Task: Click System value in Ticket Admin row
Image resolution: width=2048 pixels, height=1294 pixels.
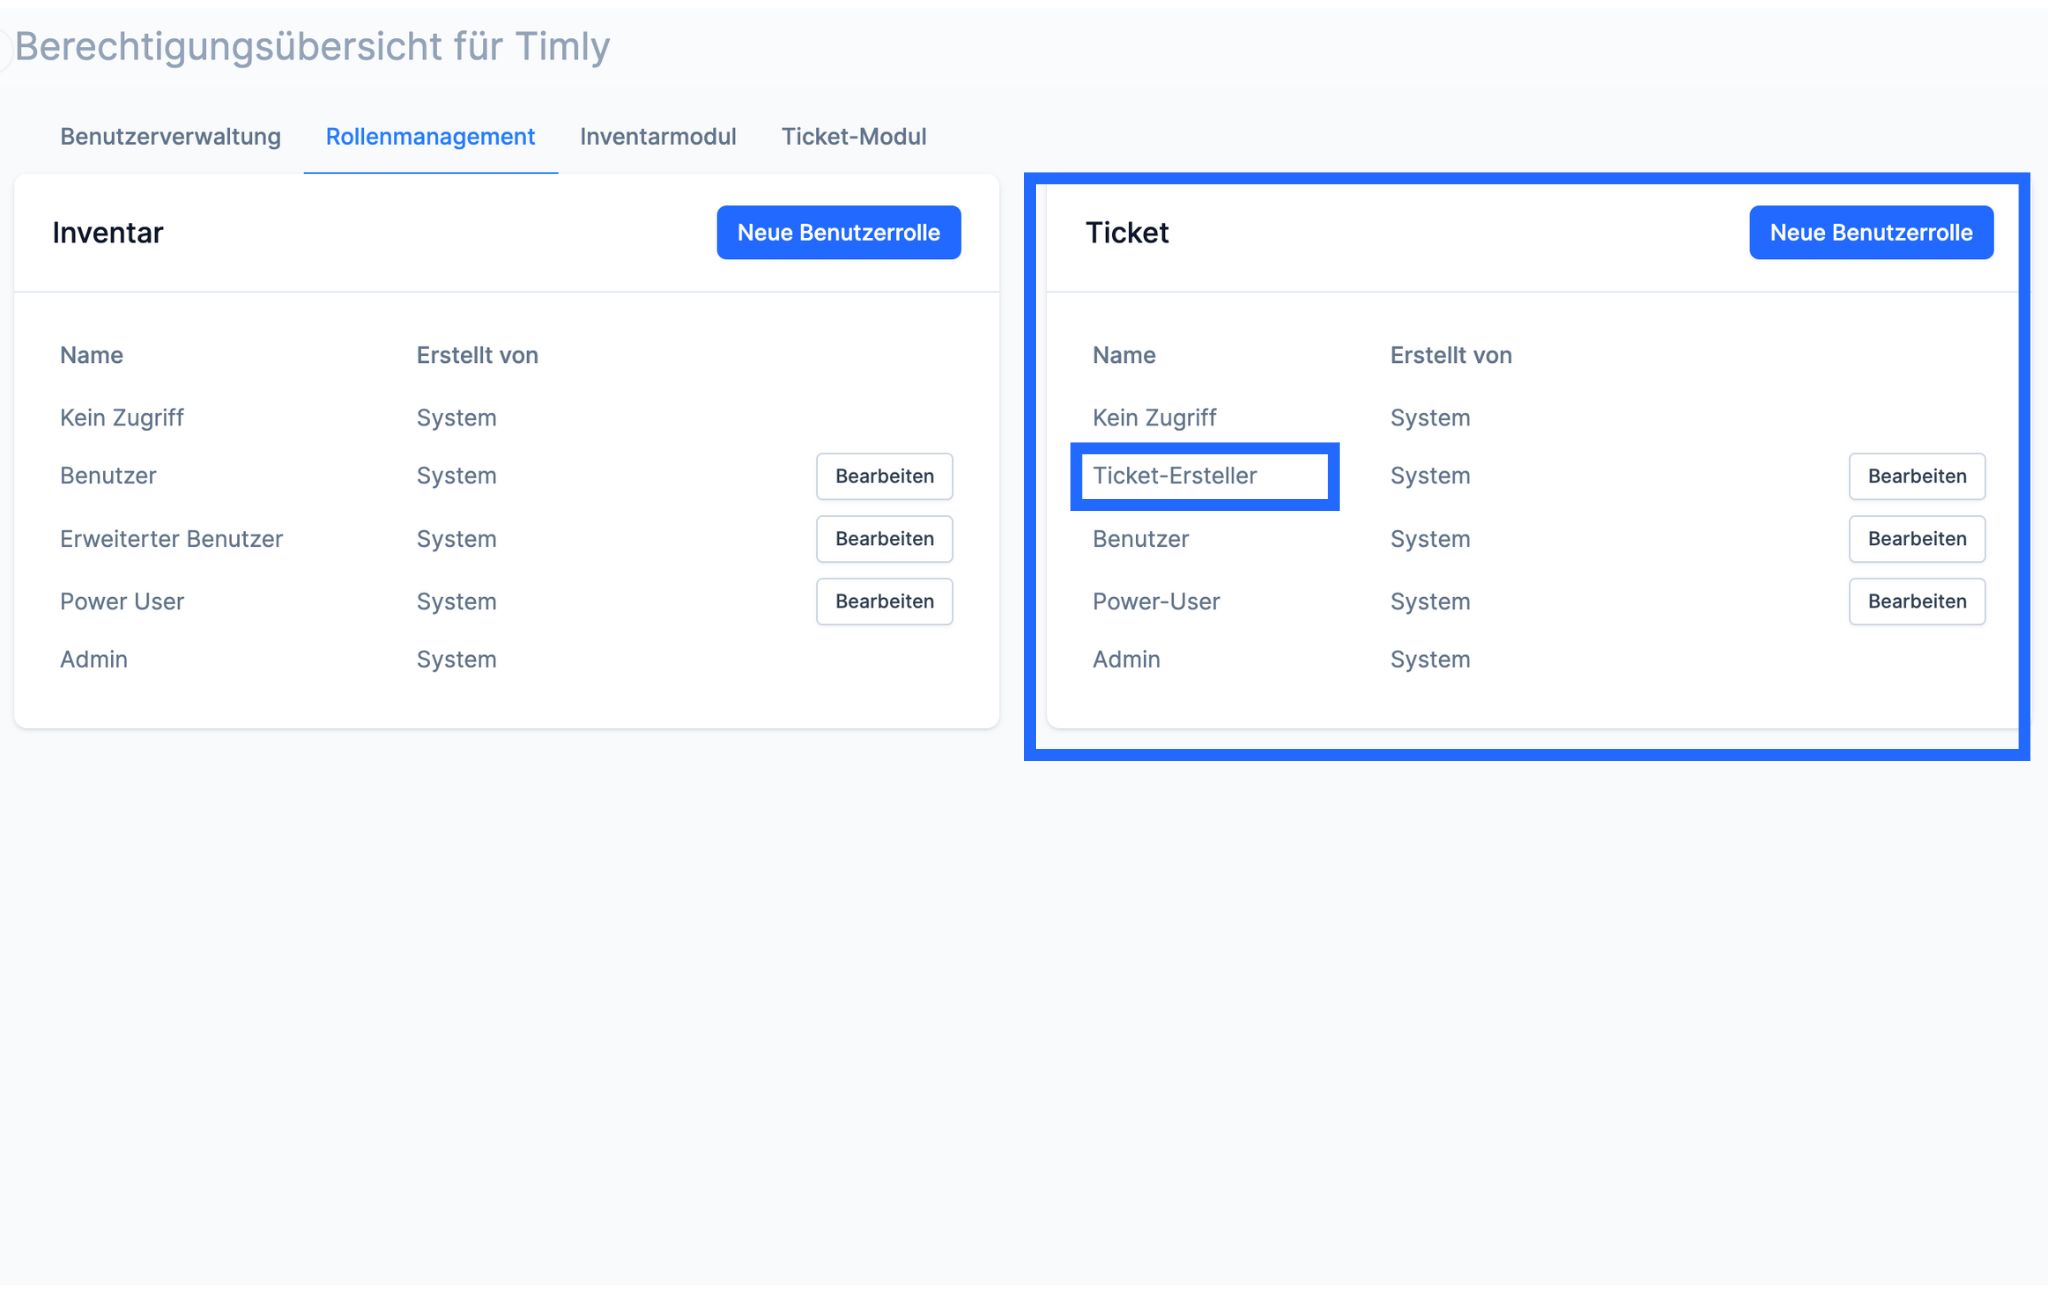Action: (x=1430, y=659)
